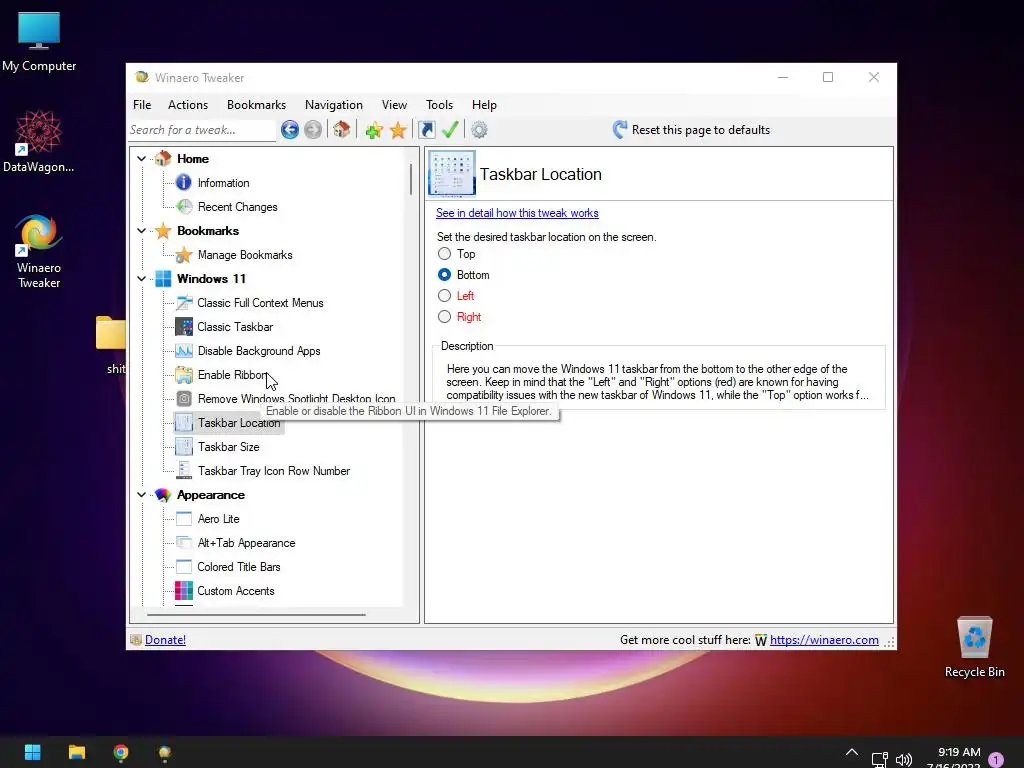Open 'See in detail how this tweak works' link
This screenshot has height=768, width=1024.
click(517, 213)
